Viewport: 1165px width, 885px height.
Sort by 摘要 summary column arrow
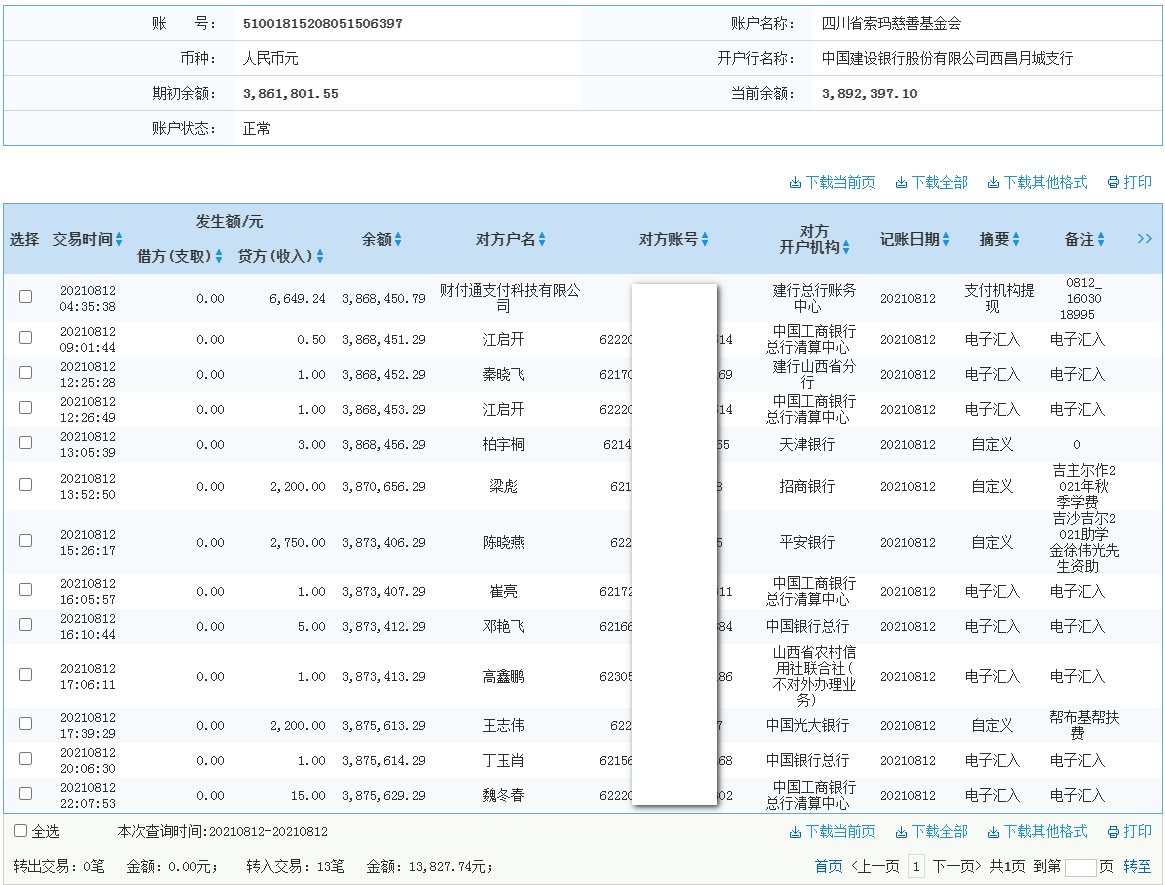pos(1014,239)
